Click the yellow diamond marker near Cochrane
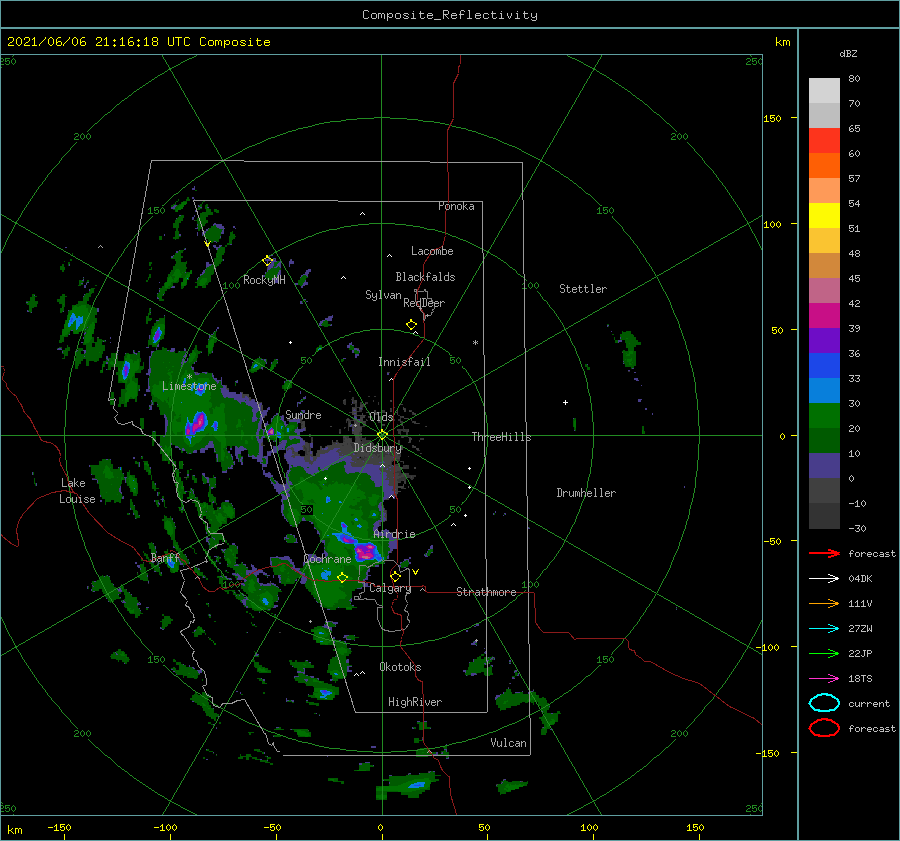Screen dimensions: 900x841 (343, 578)
